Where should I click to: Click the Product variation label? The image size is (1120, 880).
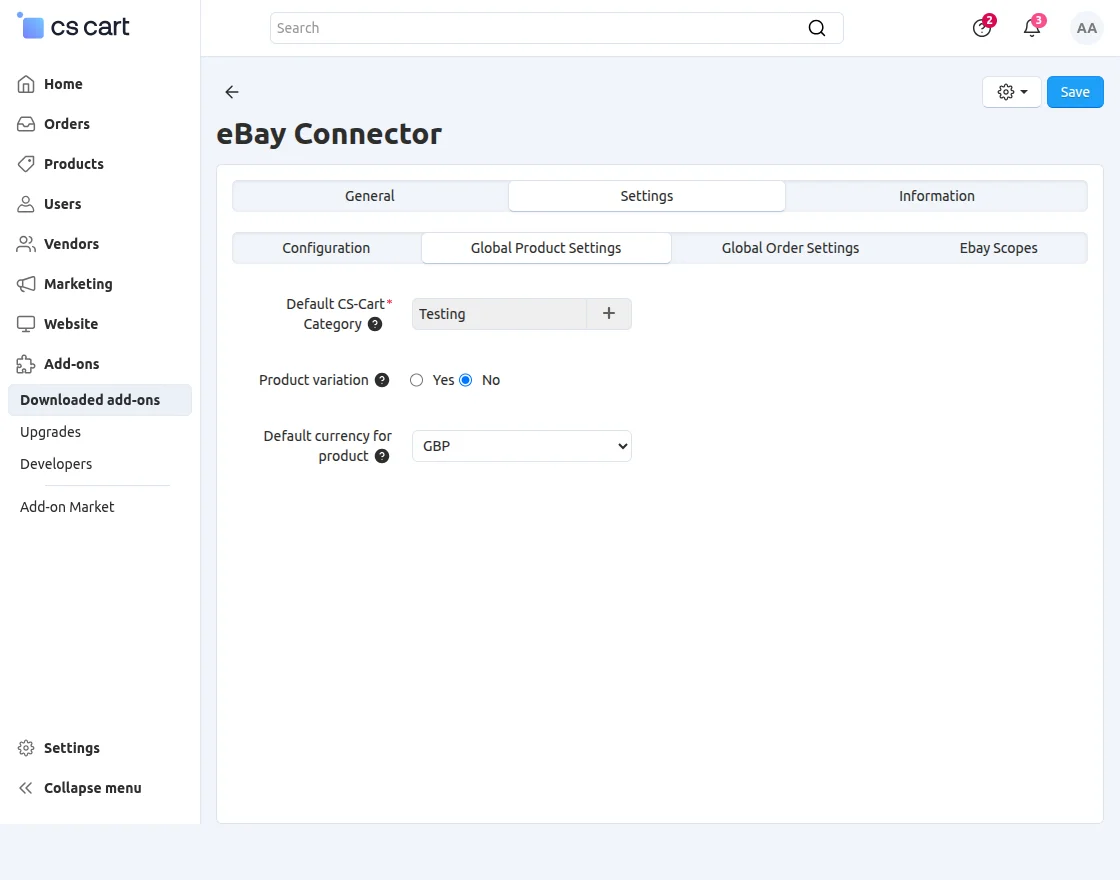coord(314,380)
